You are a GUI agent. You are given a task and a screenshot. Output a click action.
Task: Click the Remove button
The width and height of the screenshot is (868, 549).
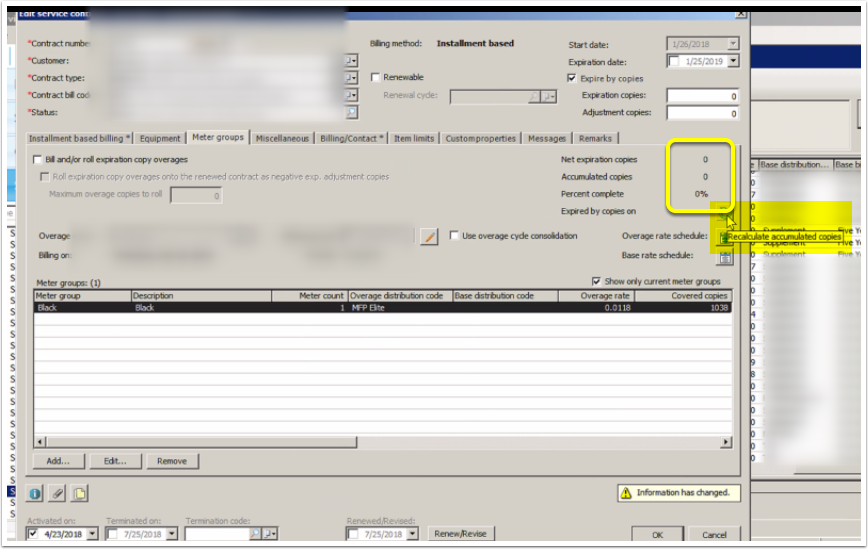(172, 461)
